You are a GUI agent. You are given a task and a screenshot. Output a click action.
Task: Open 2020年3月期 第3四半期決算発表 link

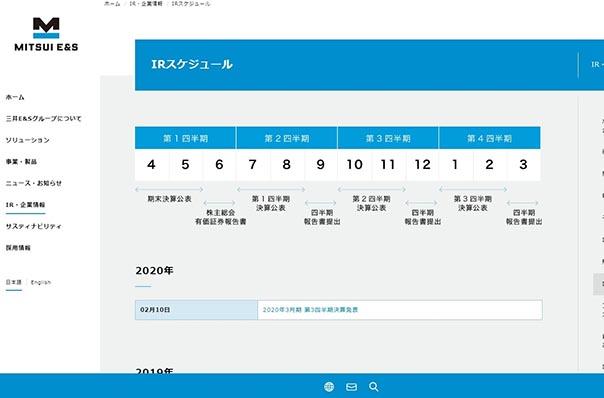(x=310, y=310)
